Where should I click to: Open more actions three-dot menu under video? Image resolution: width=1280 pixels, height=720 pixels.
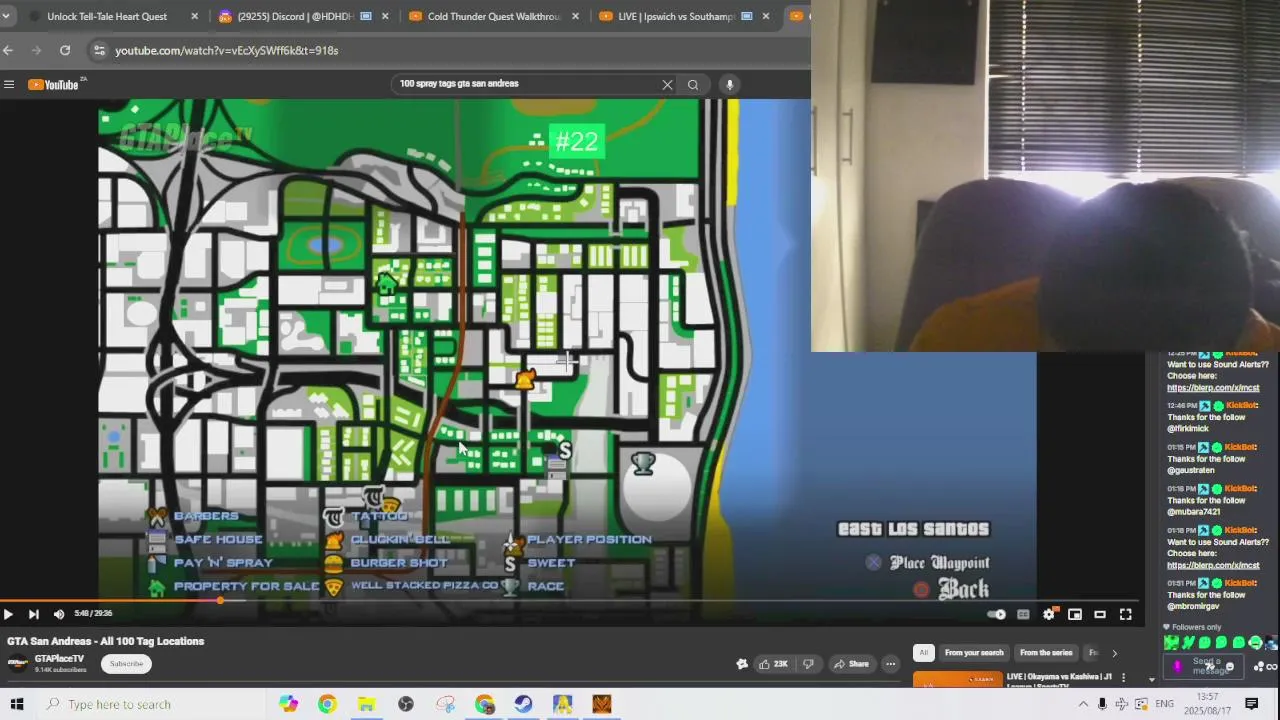(890, 664)
